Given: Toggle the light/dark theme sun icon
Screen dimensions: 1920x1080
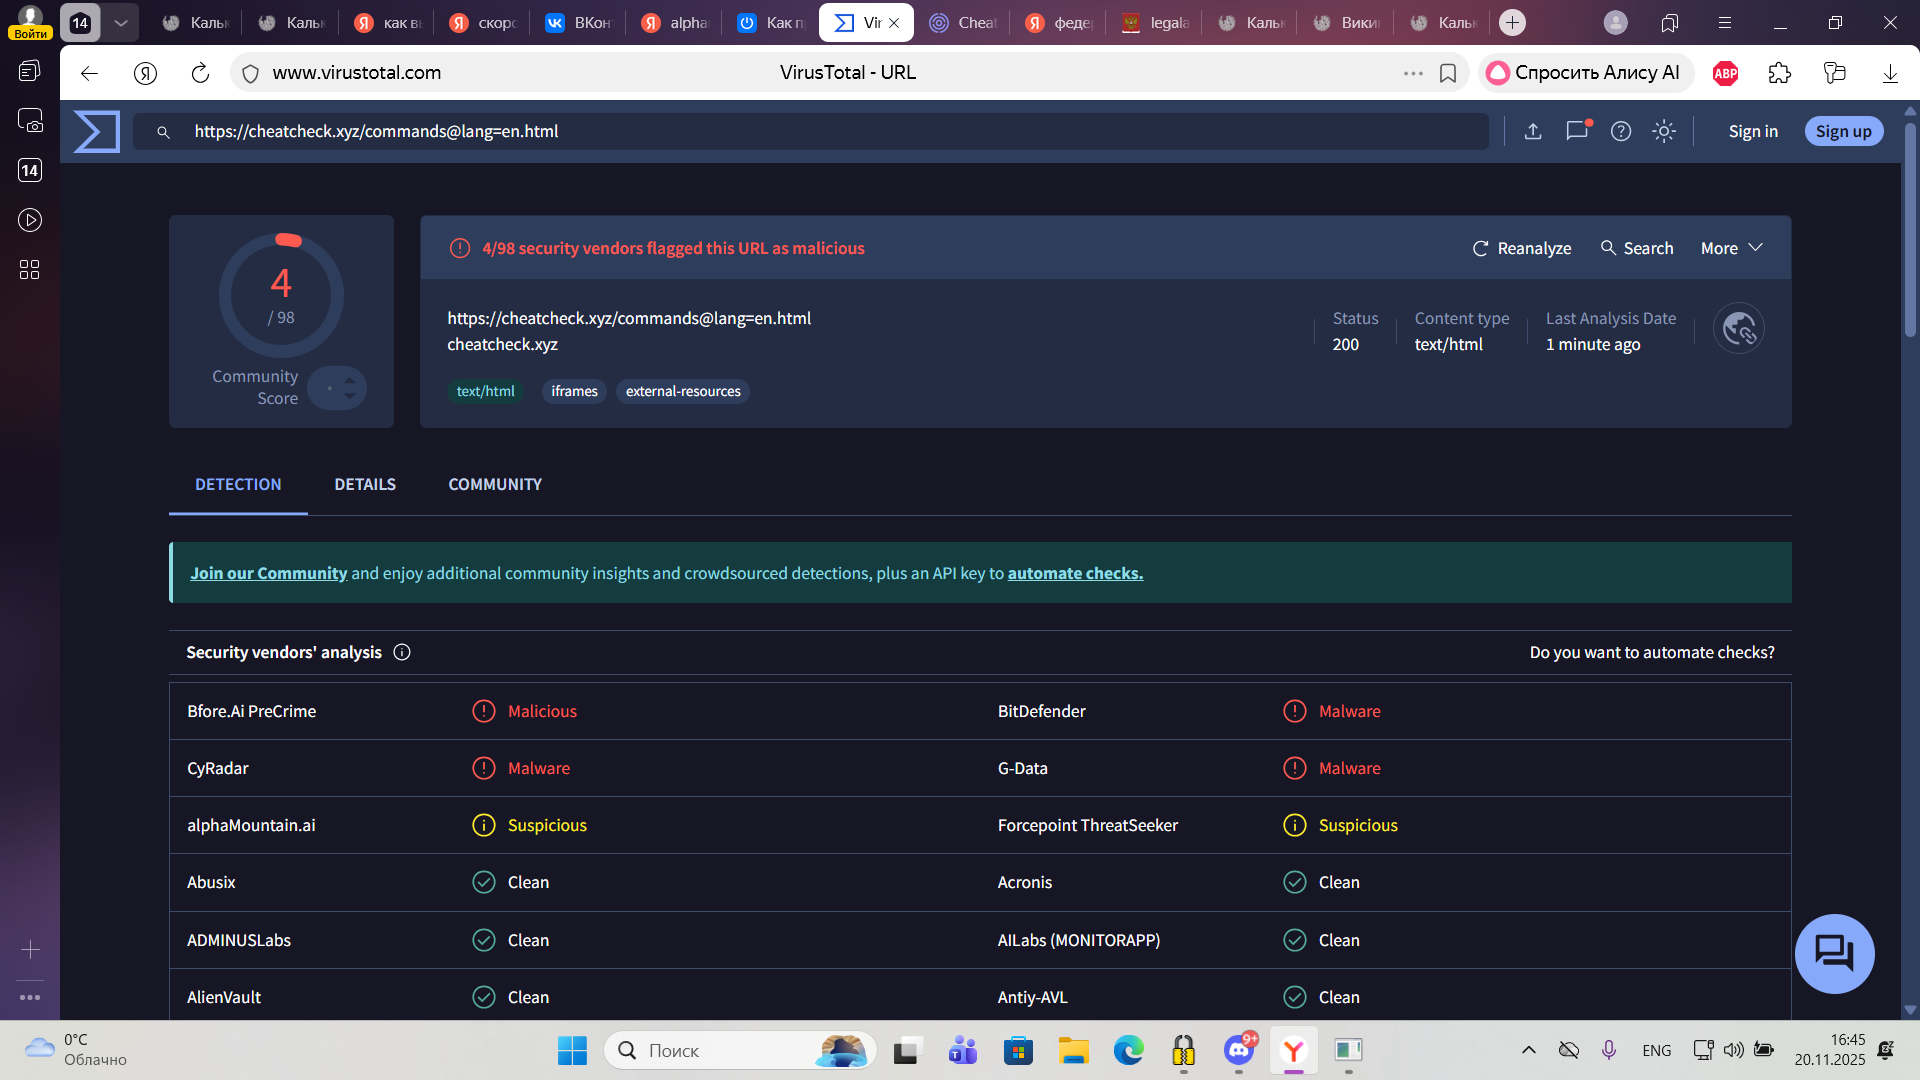Looking at the screenshot, I should [1664, 131].
